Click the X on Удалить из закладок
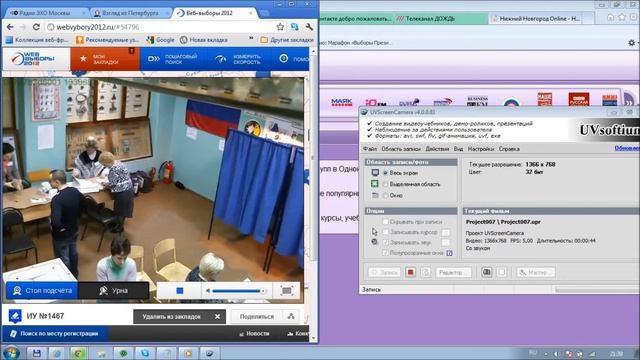This screenshot has height=360, width=640. (x=217, y=316)
